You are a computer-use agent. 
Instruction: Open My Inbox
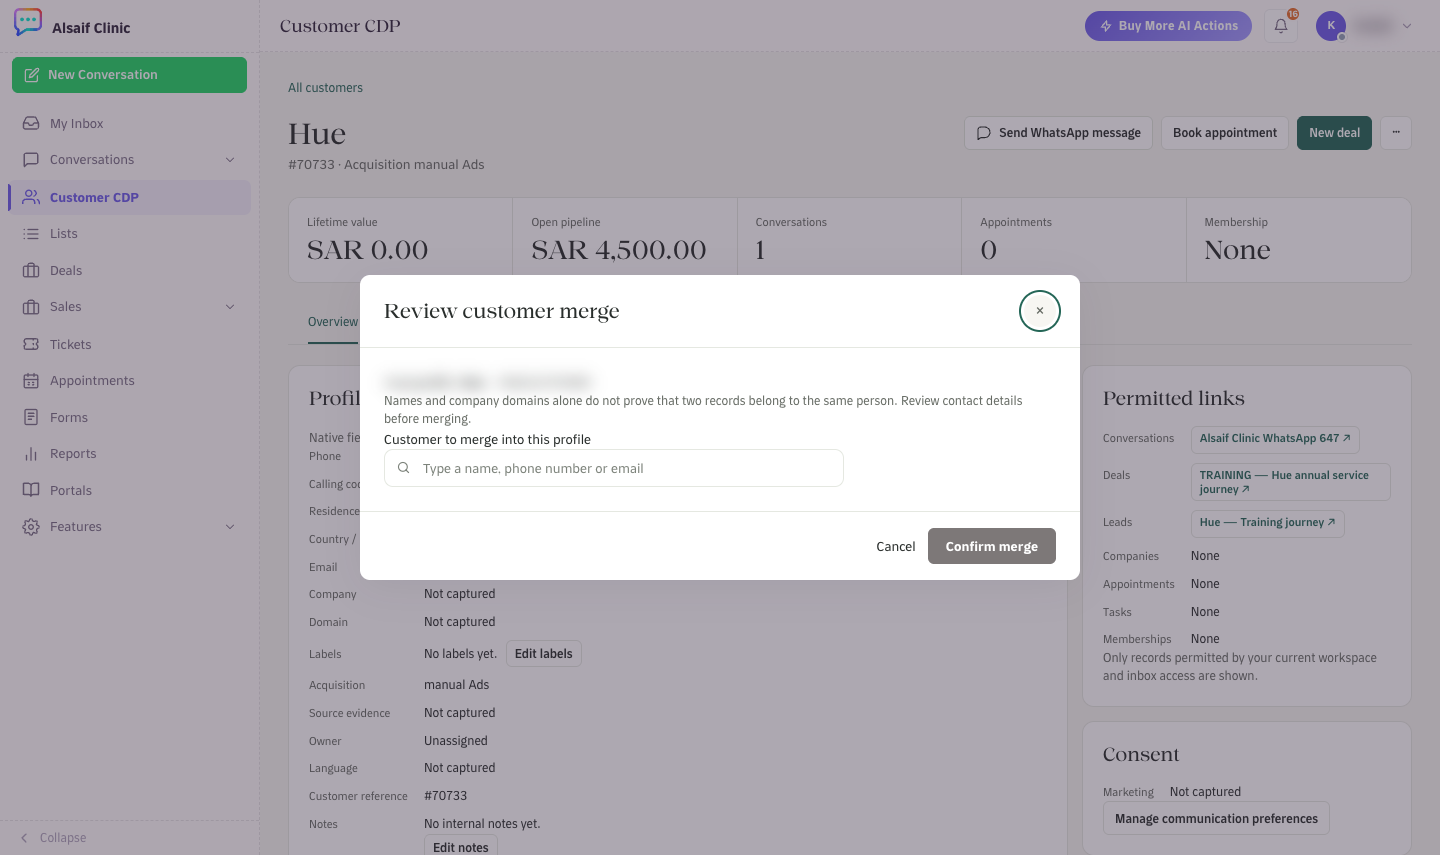coord(129,123)
